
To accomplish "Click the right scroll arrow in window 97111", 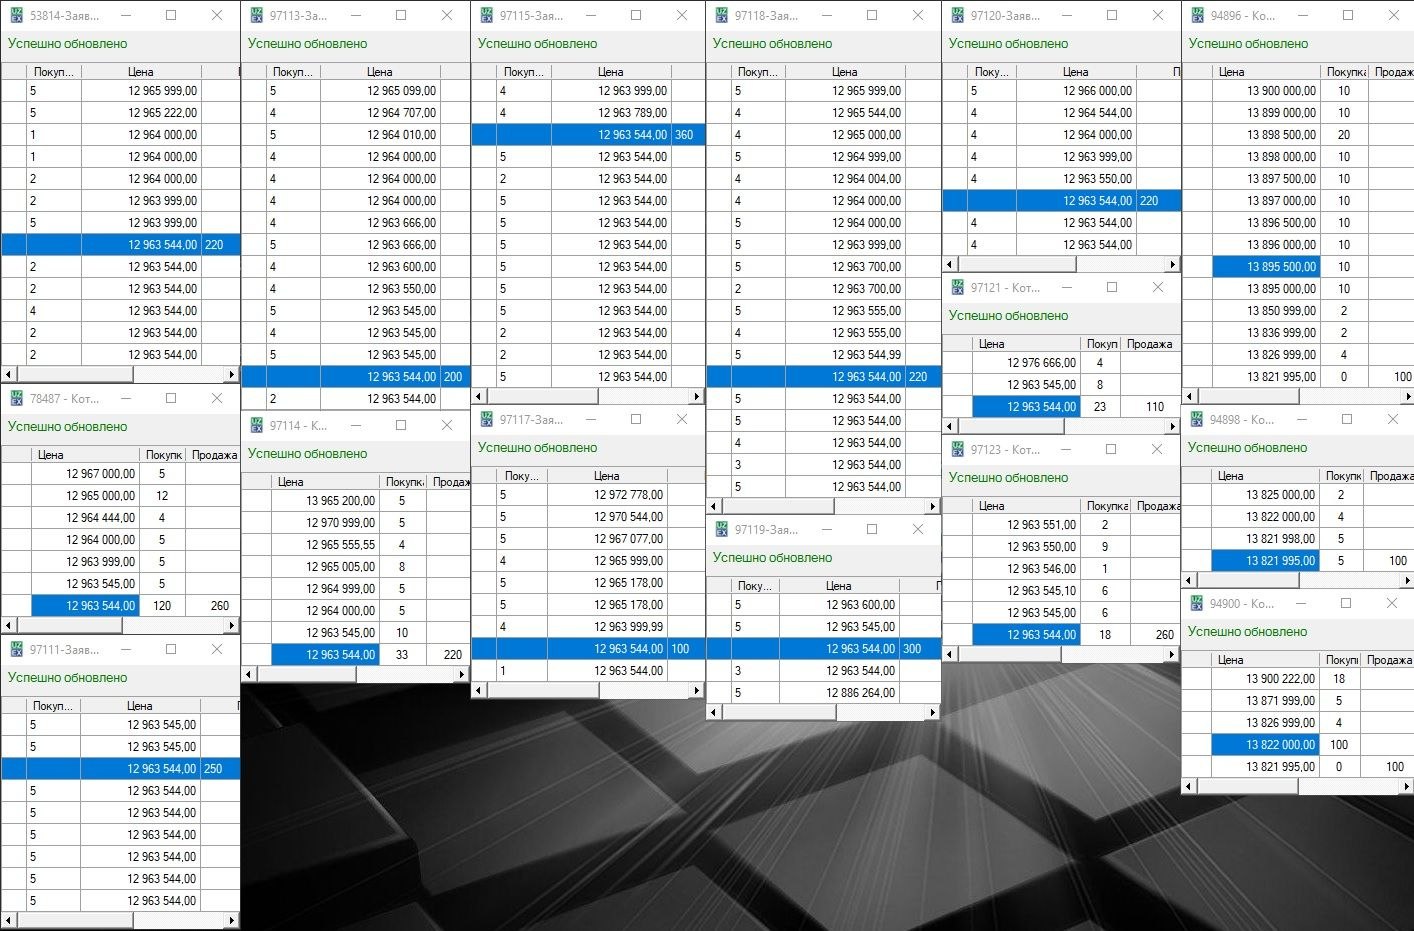I will point(232,920).
